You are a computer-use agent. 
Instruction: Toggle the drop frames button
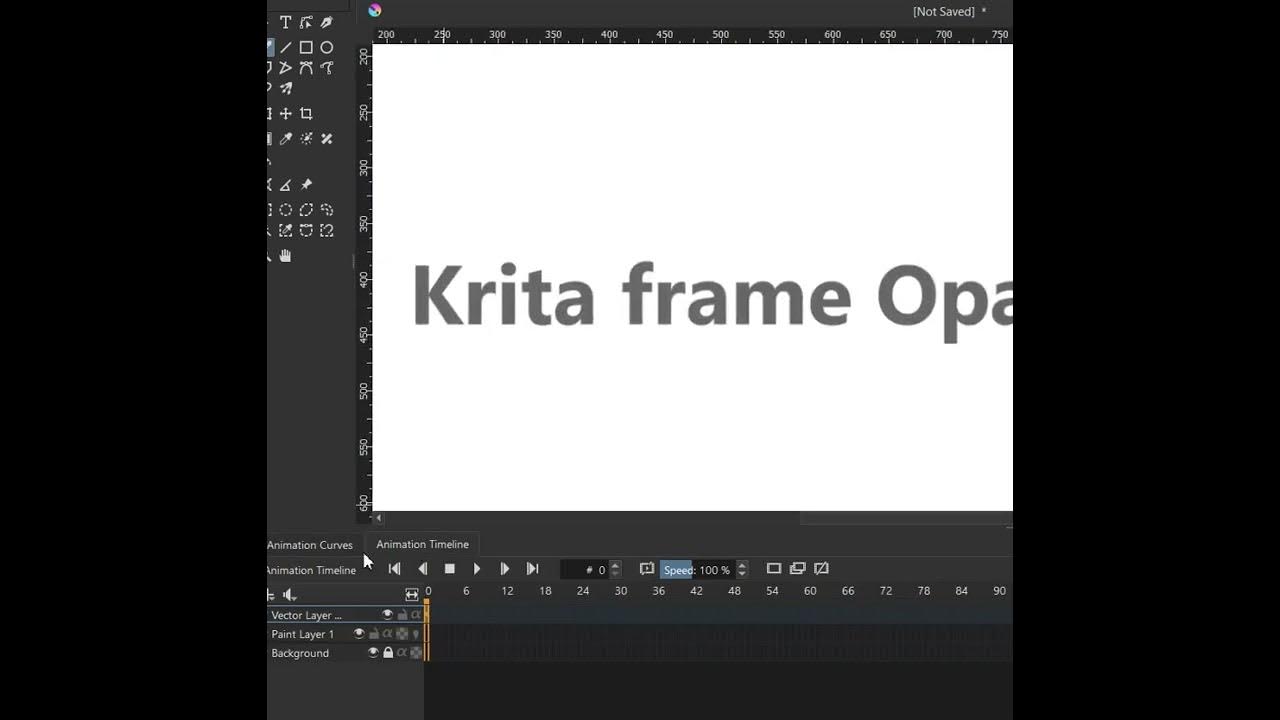[x=647, y=569]
